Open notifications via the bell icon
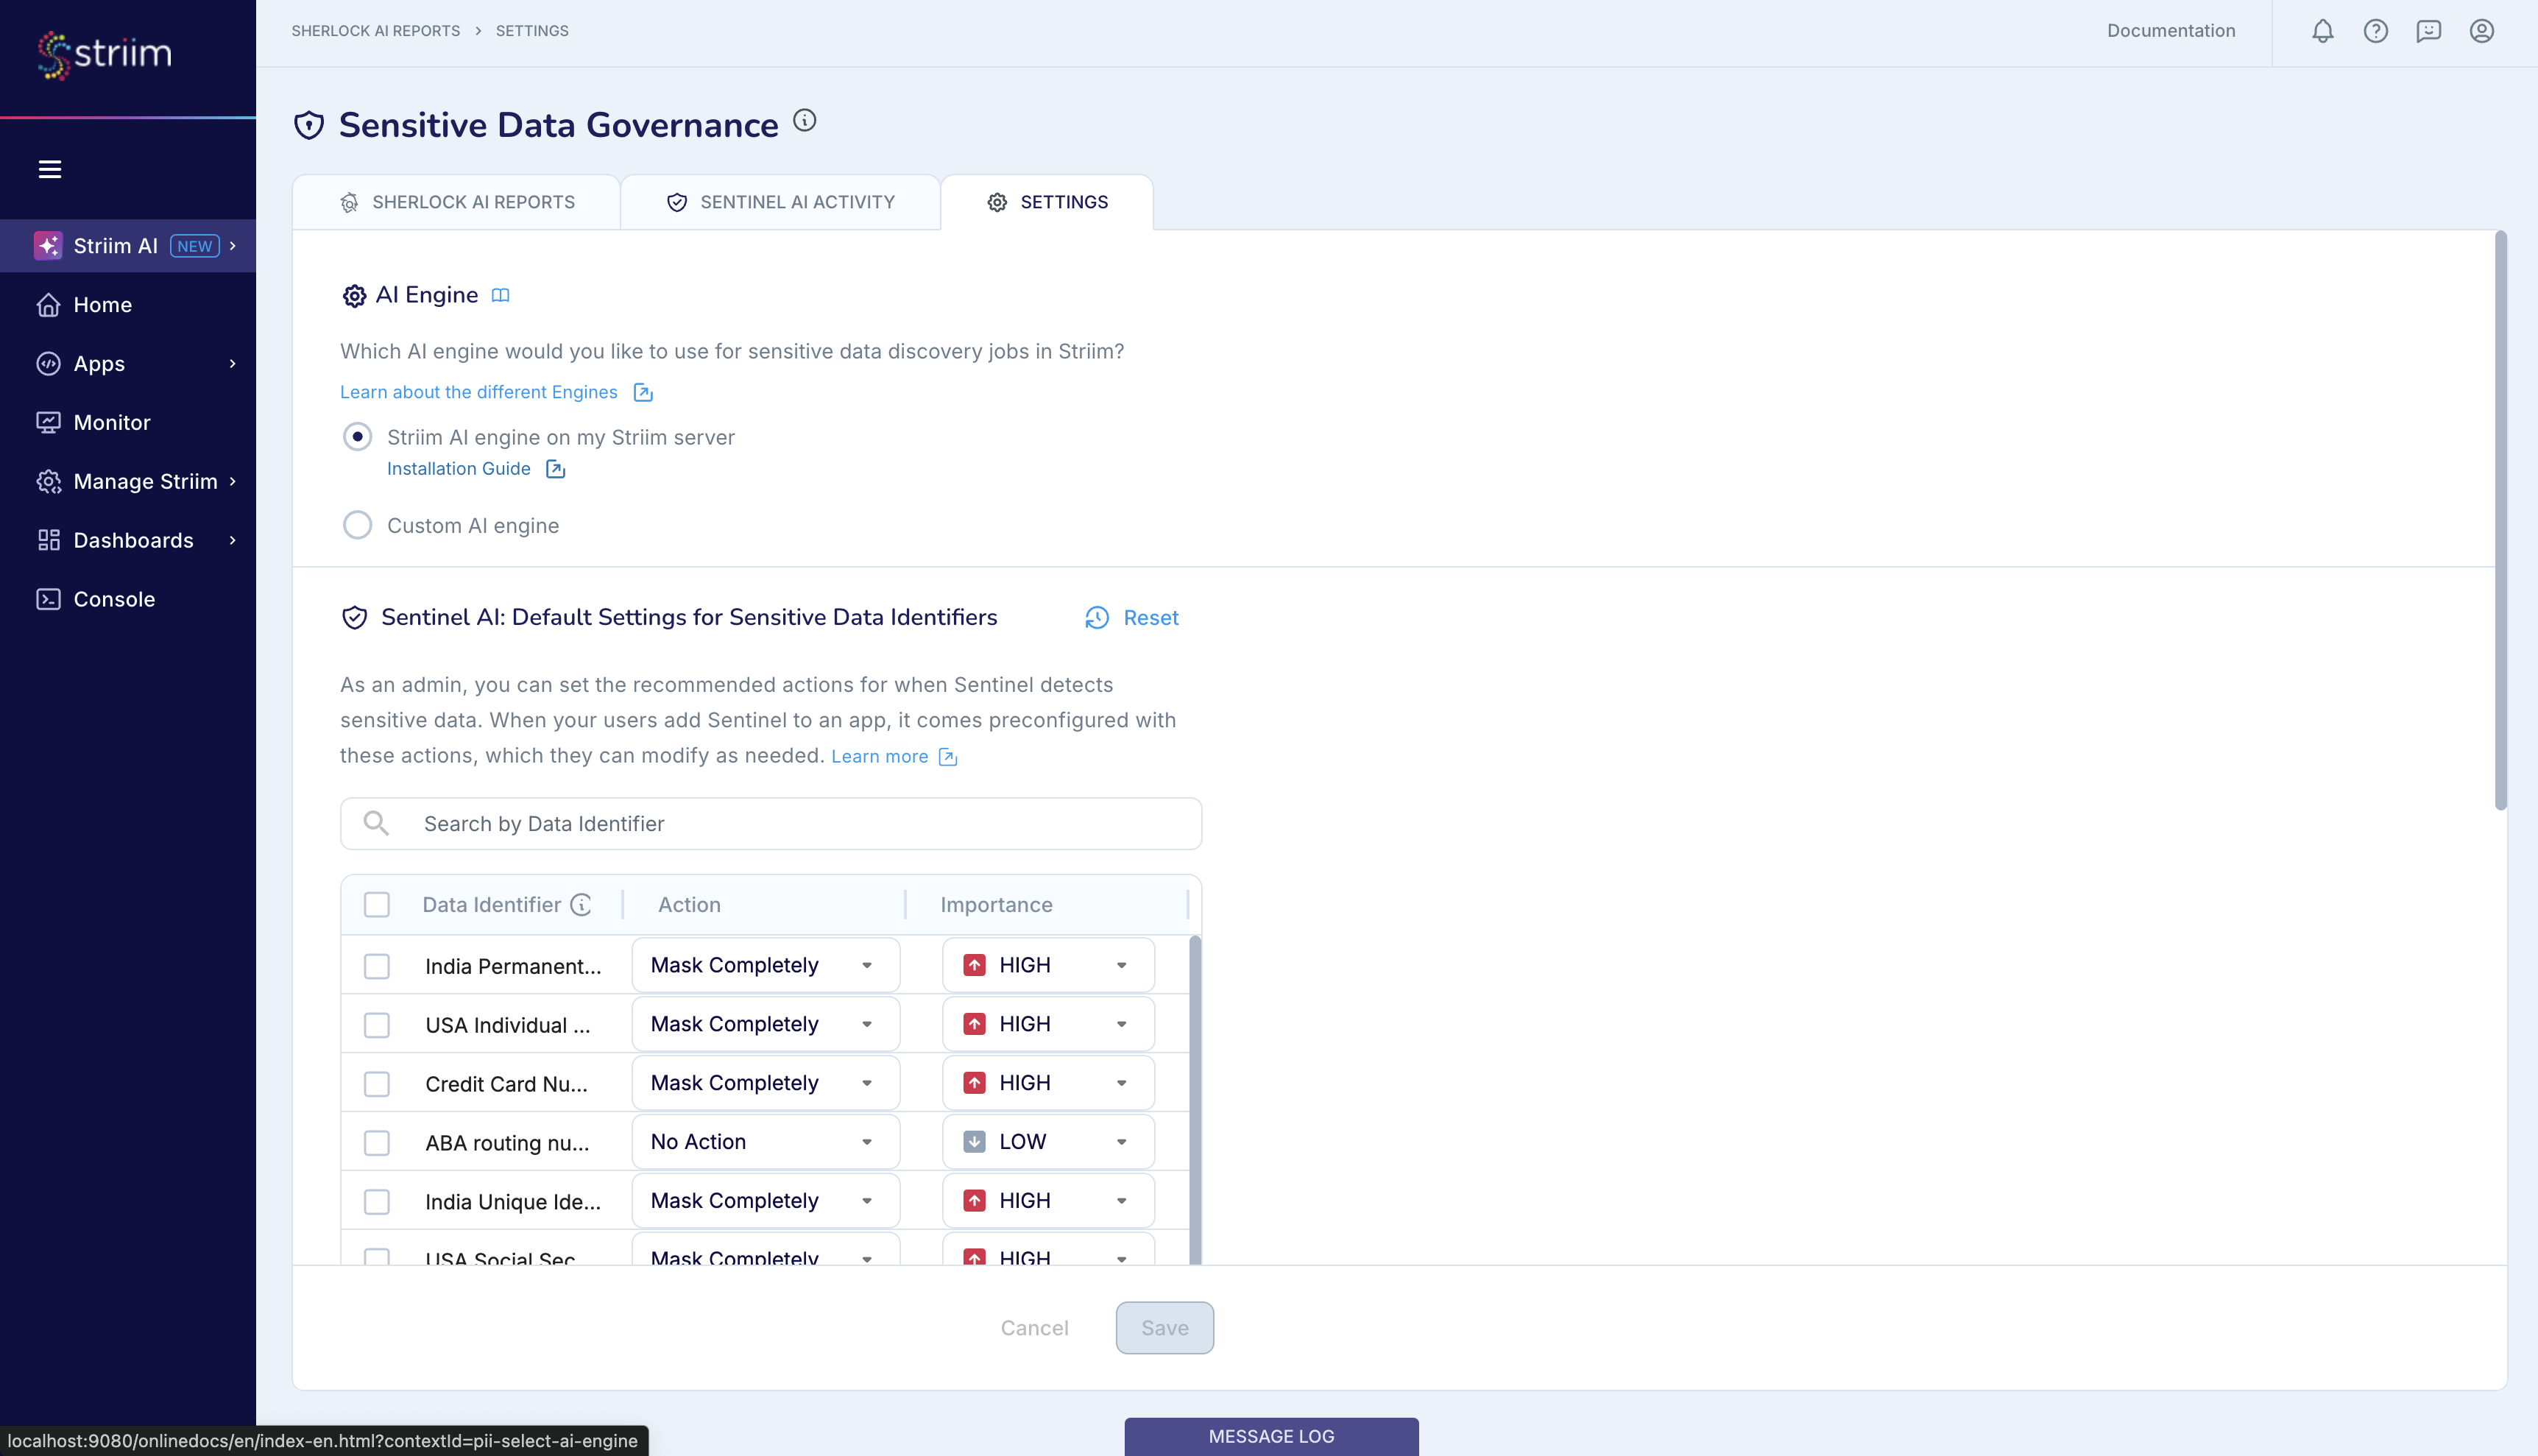The image size is (2538, 1456). click(x=2322, y=31)
